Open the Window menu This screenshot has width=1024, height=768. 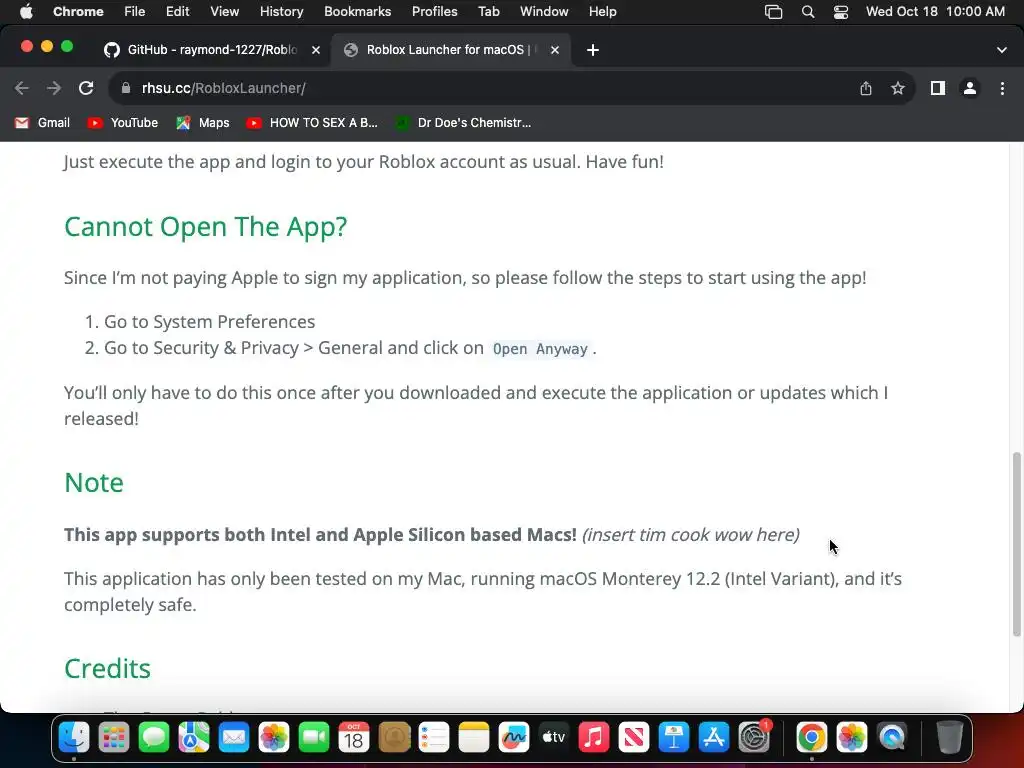pos(544,12)
